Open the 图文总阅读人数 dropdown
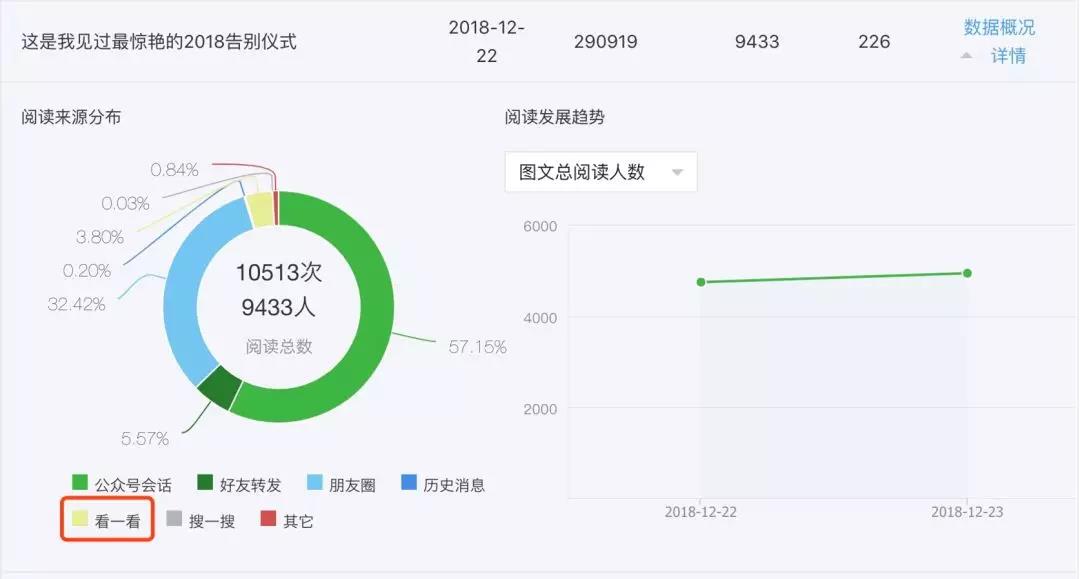The width and height of the screenshot is (1080, 579). 600,171
